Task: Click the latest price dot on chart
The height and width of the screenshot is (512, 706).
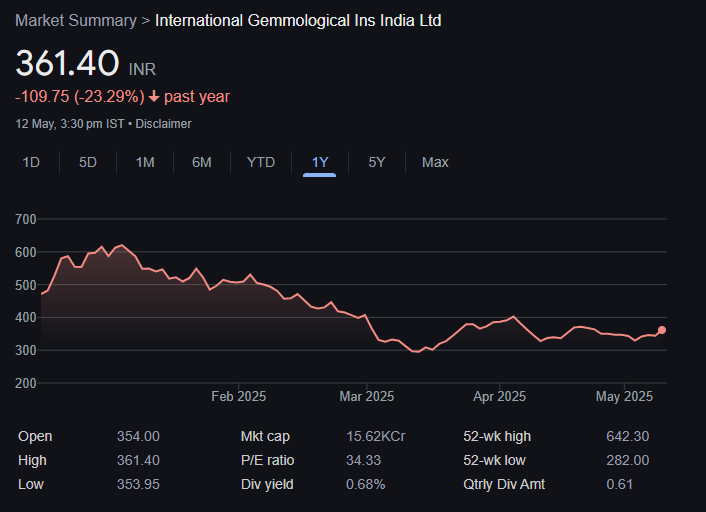Action: [x=661, y=330]
